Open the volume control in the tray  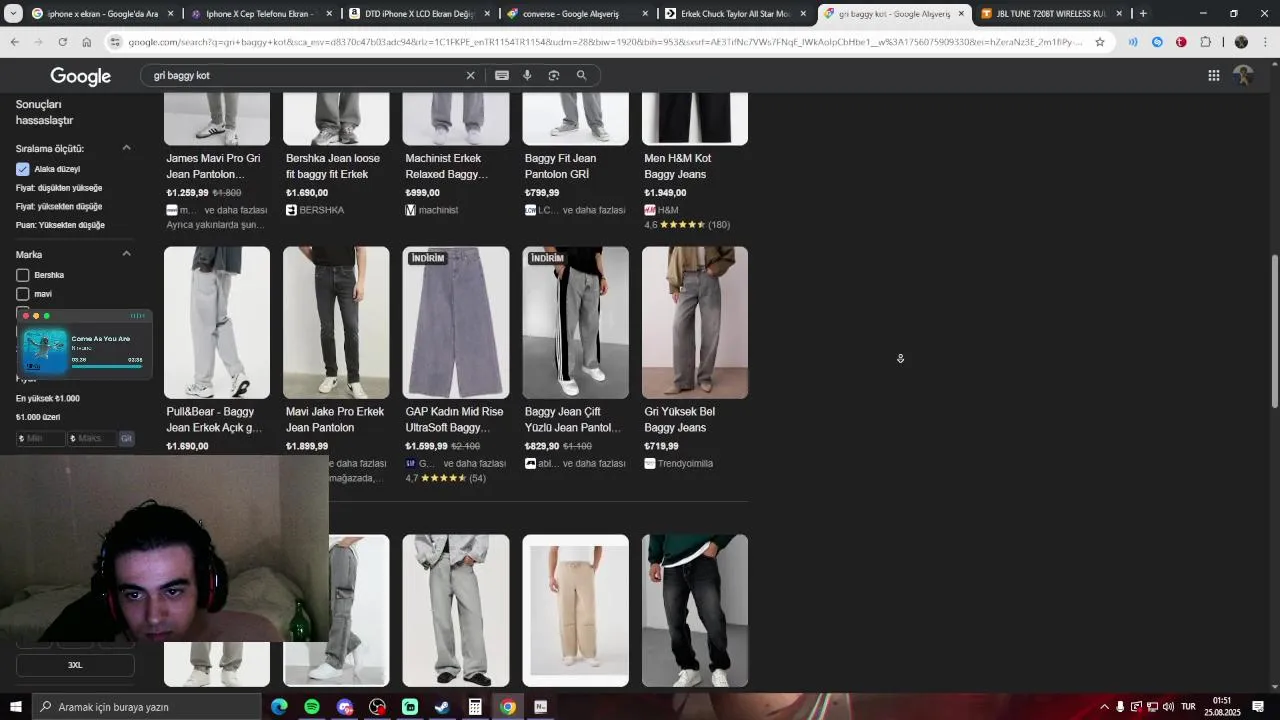click(1168, 707)
